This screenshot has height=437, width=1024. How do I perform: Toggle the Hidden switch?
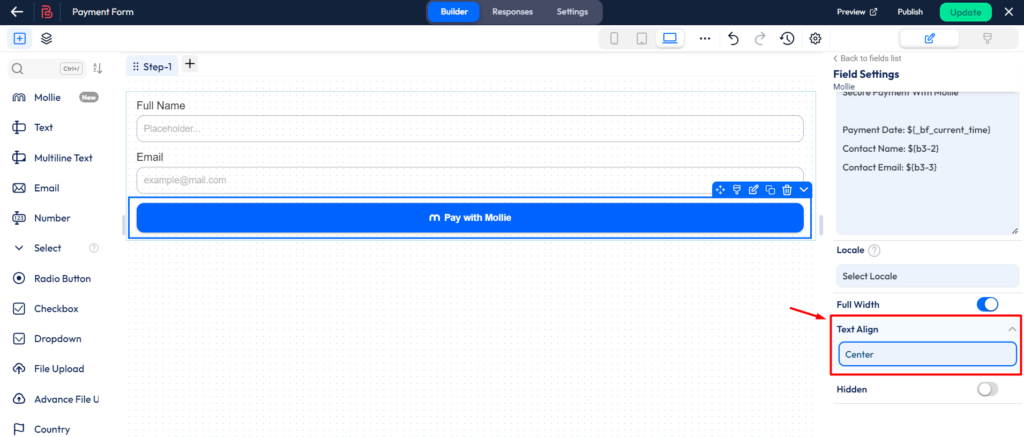point(987,389)
